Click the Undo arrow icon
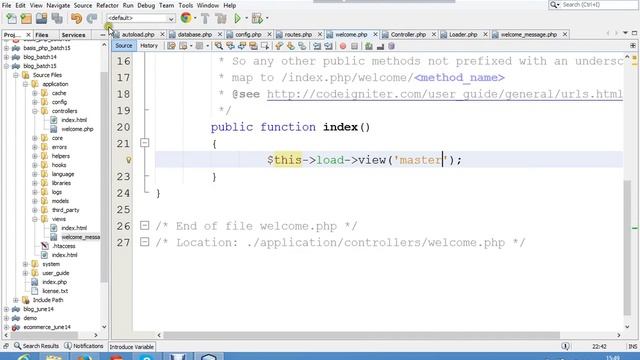 coord(76,18)
